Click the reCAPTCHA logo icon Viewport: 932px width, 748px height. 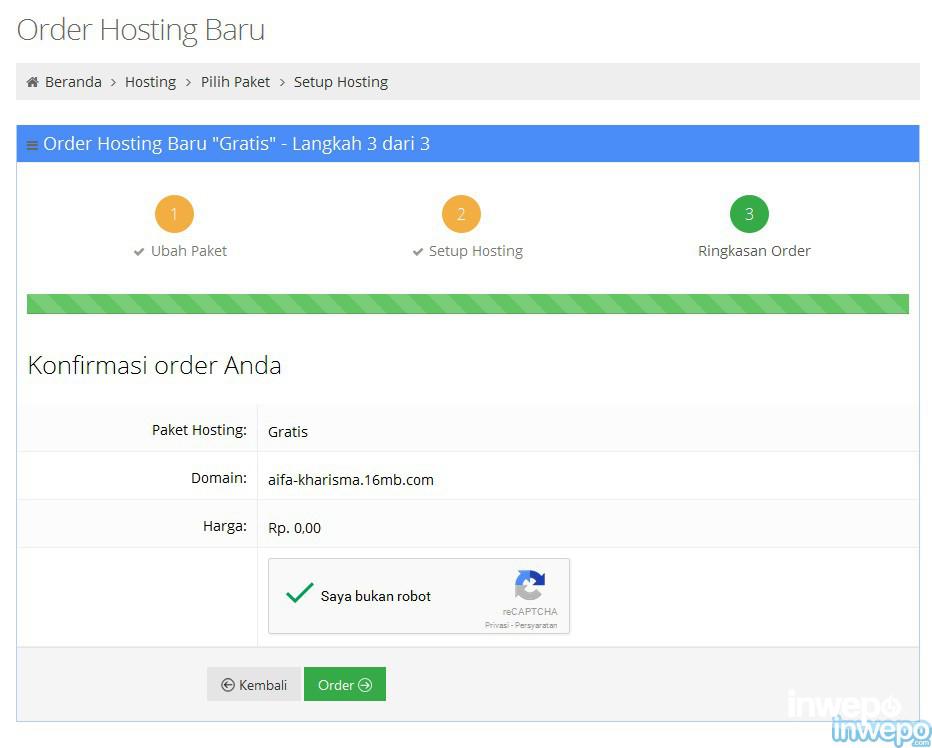(x=530, y=585)
